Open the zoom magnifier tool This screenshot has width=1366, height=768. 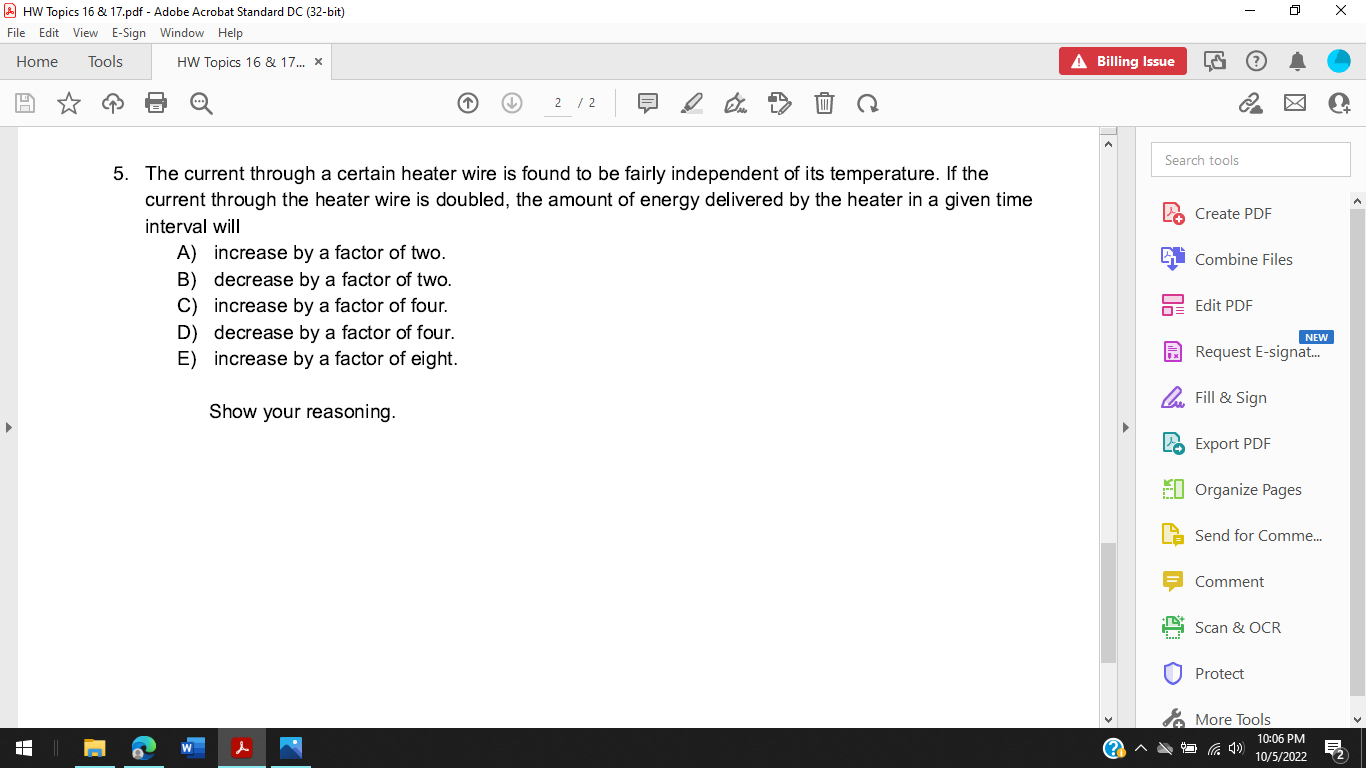tap(200, 103)
